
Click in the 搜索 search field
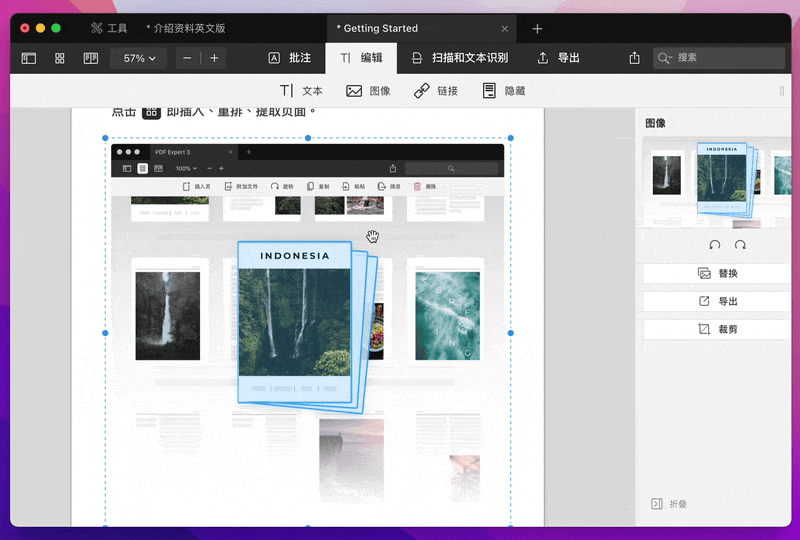point(725,58)
